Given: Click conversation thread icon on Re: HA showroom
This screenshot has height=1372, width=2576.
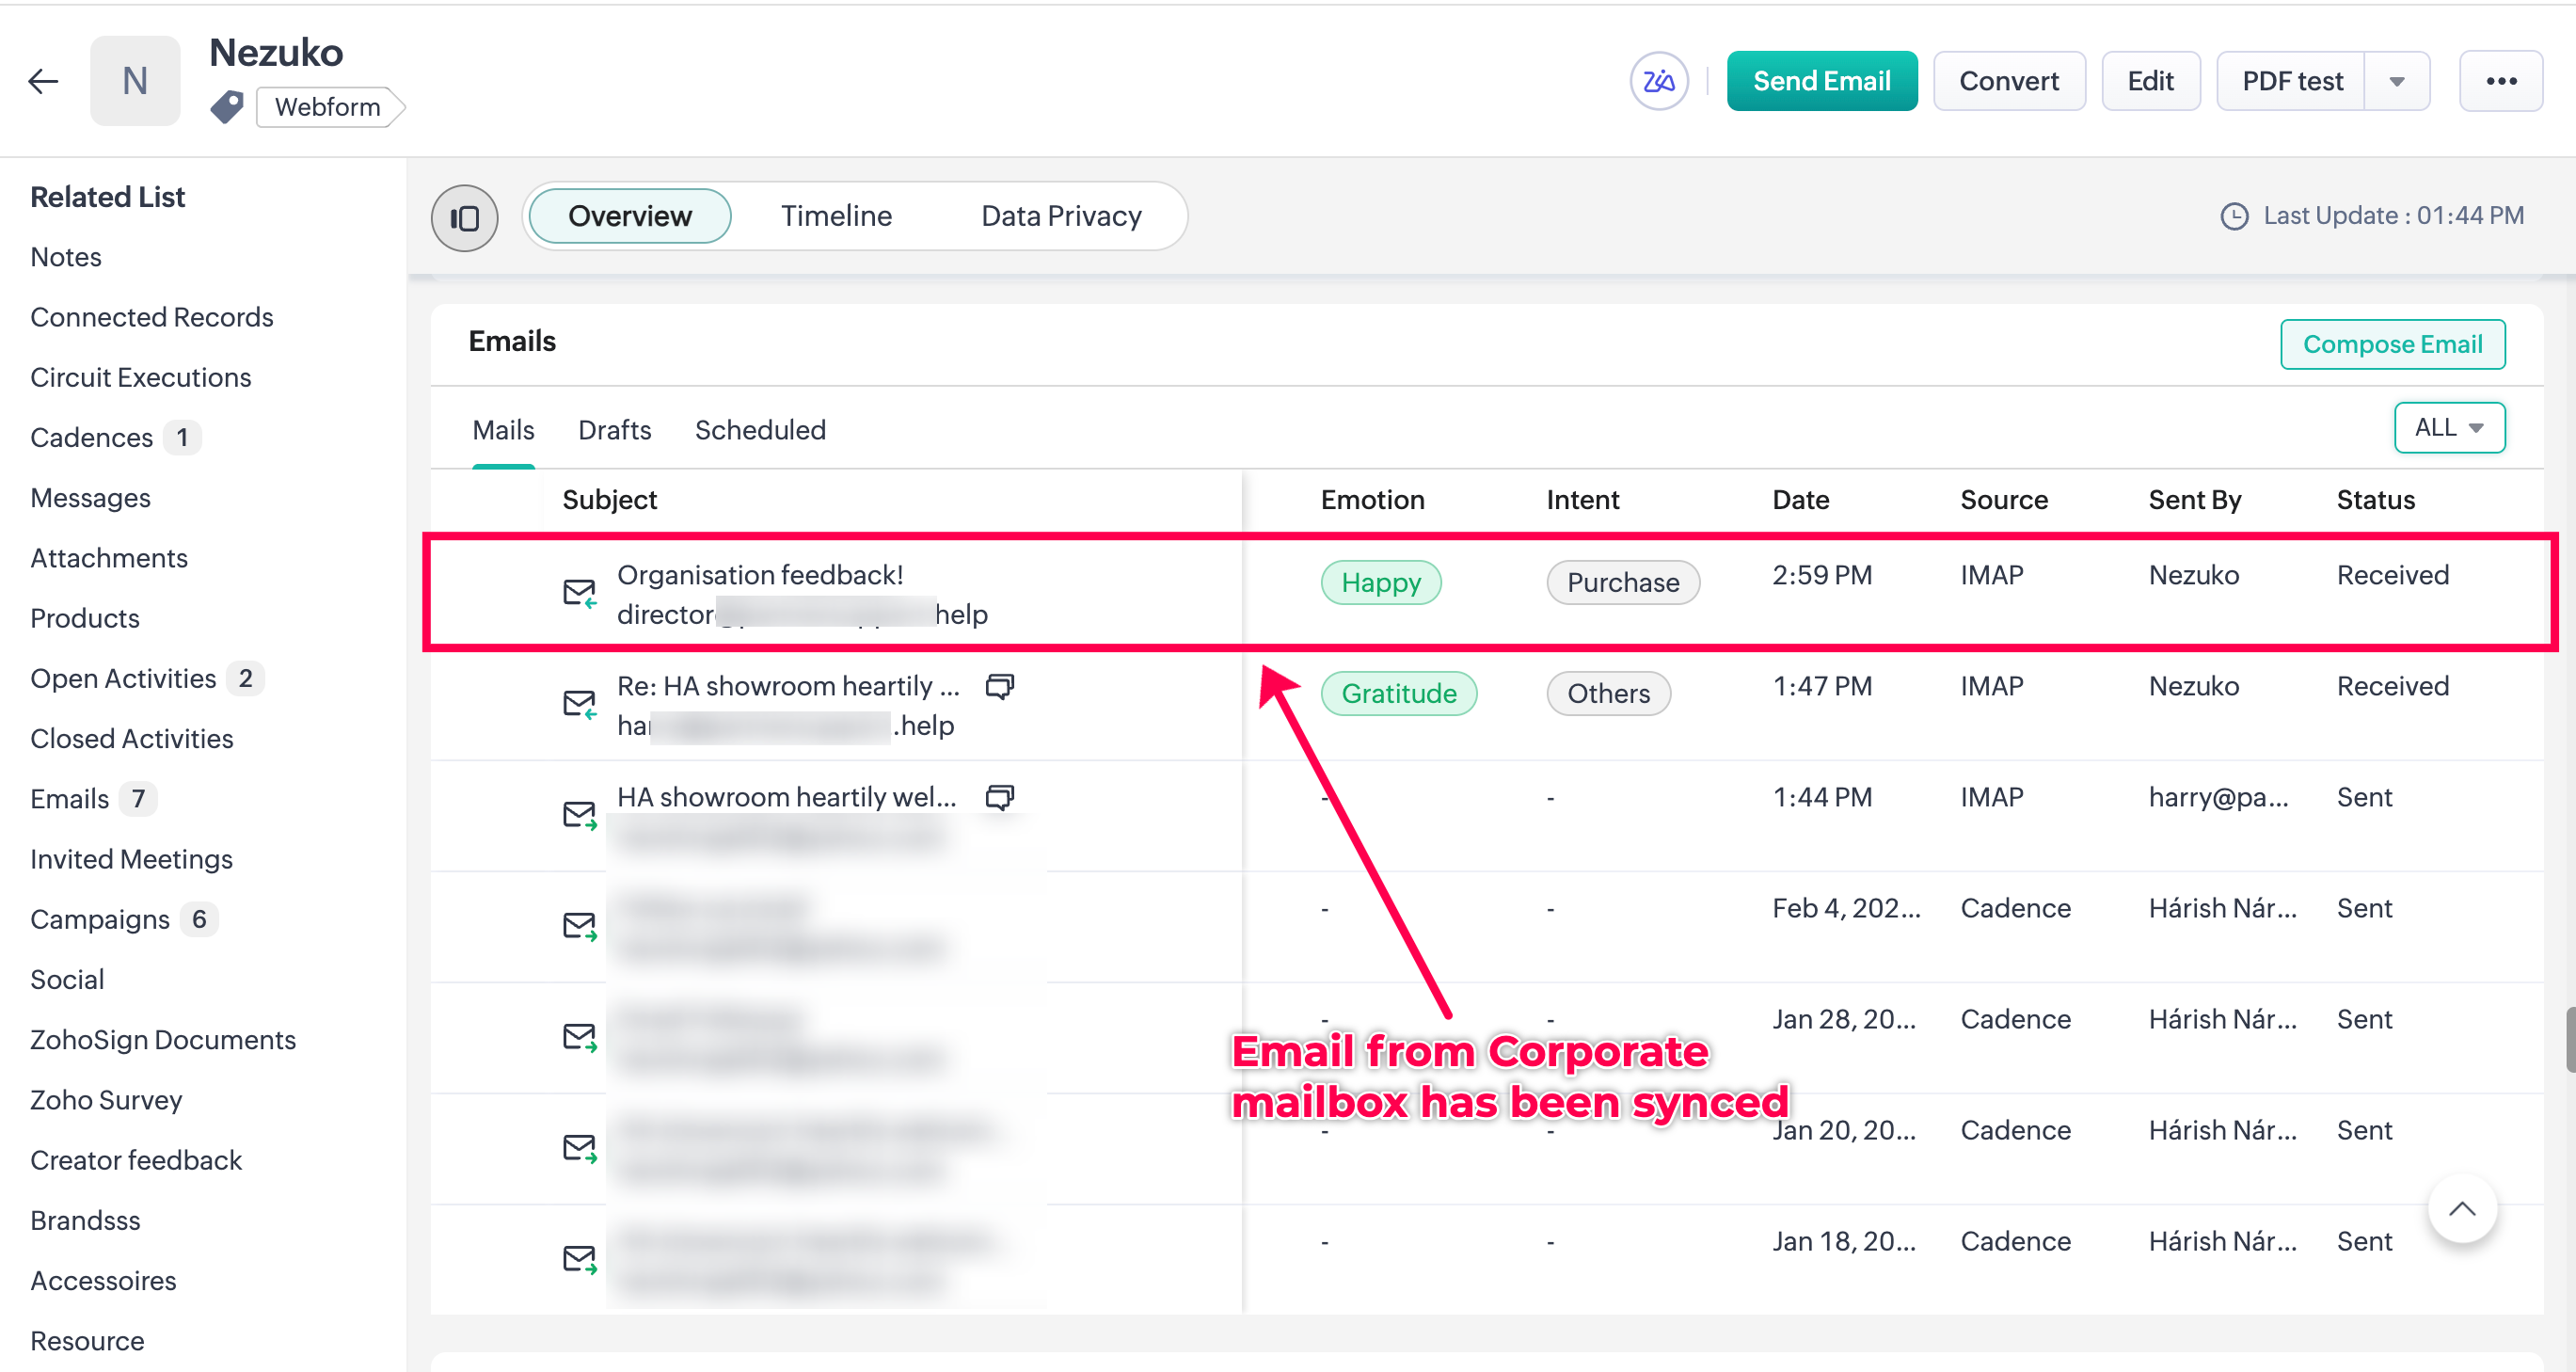Looking at the screenshot, I should click(999, 686).
